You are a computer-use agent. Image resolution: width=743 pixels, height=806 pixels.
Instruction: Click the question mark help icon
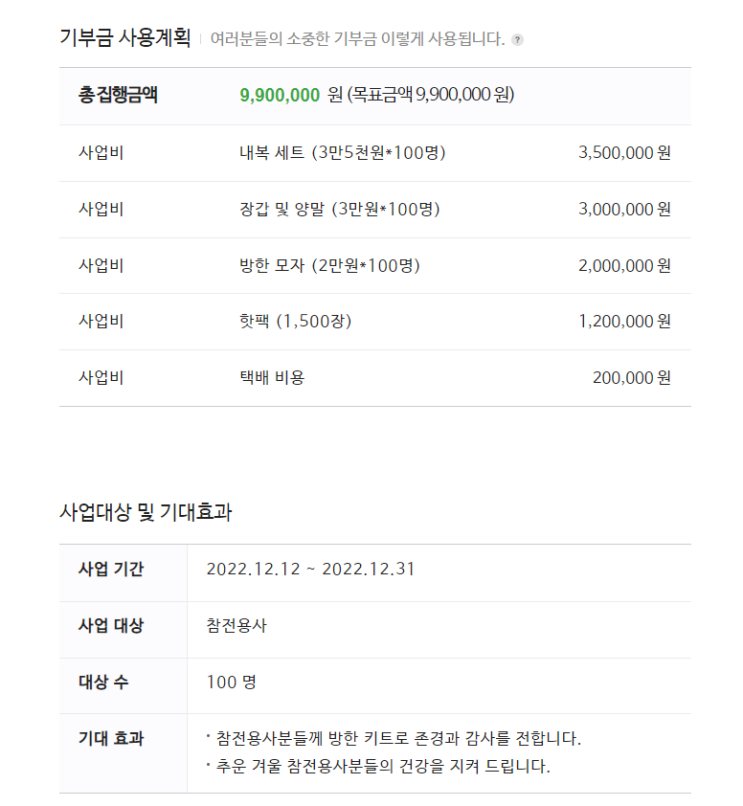(x=517, y=40)
